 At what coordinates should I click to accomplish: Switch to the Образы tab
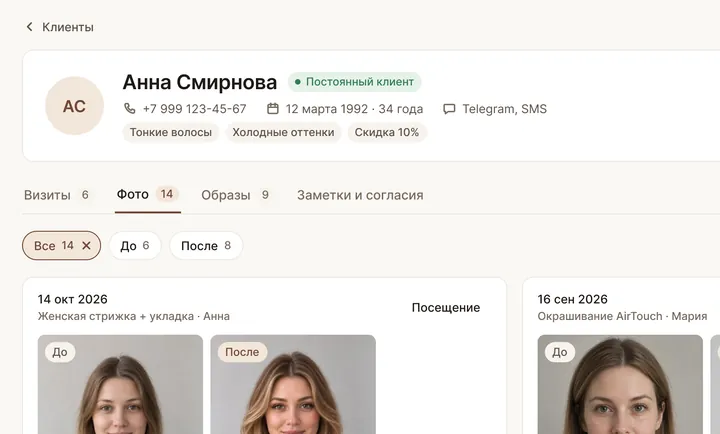(x=236, y=195)
